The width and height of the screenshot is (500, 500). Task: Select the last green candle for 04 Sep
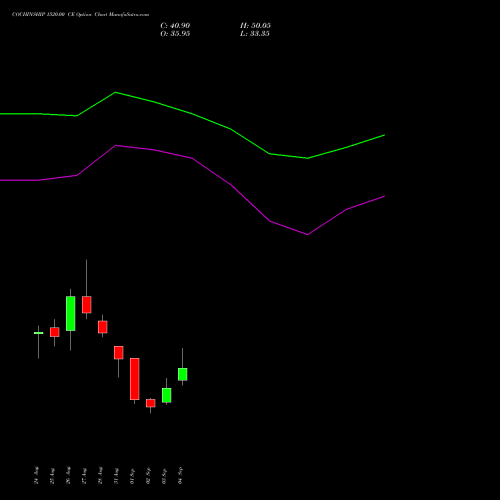tap(182, 374)
